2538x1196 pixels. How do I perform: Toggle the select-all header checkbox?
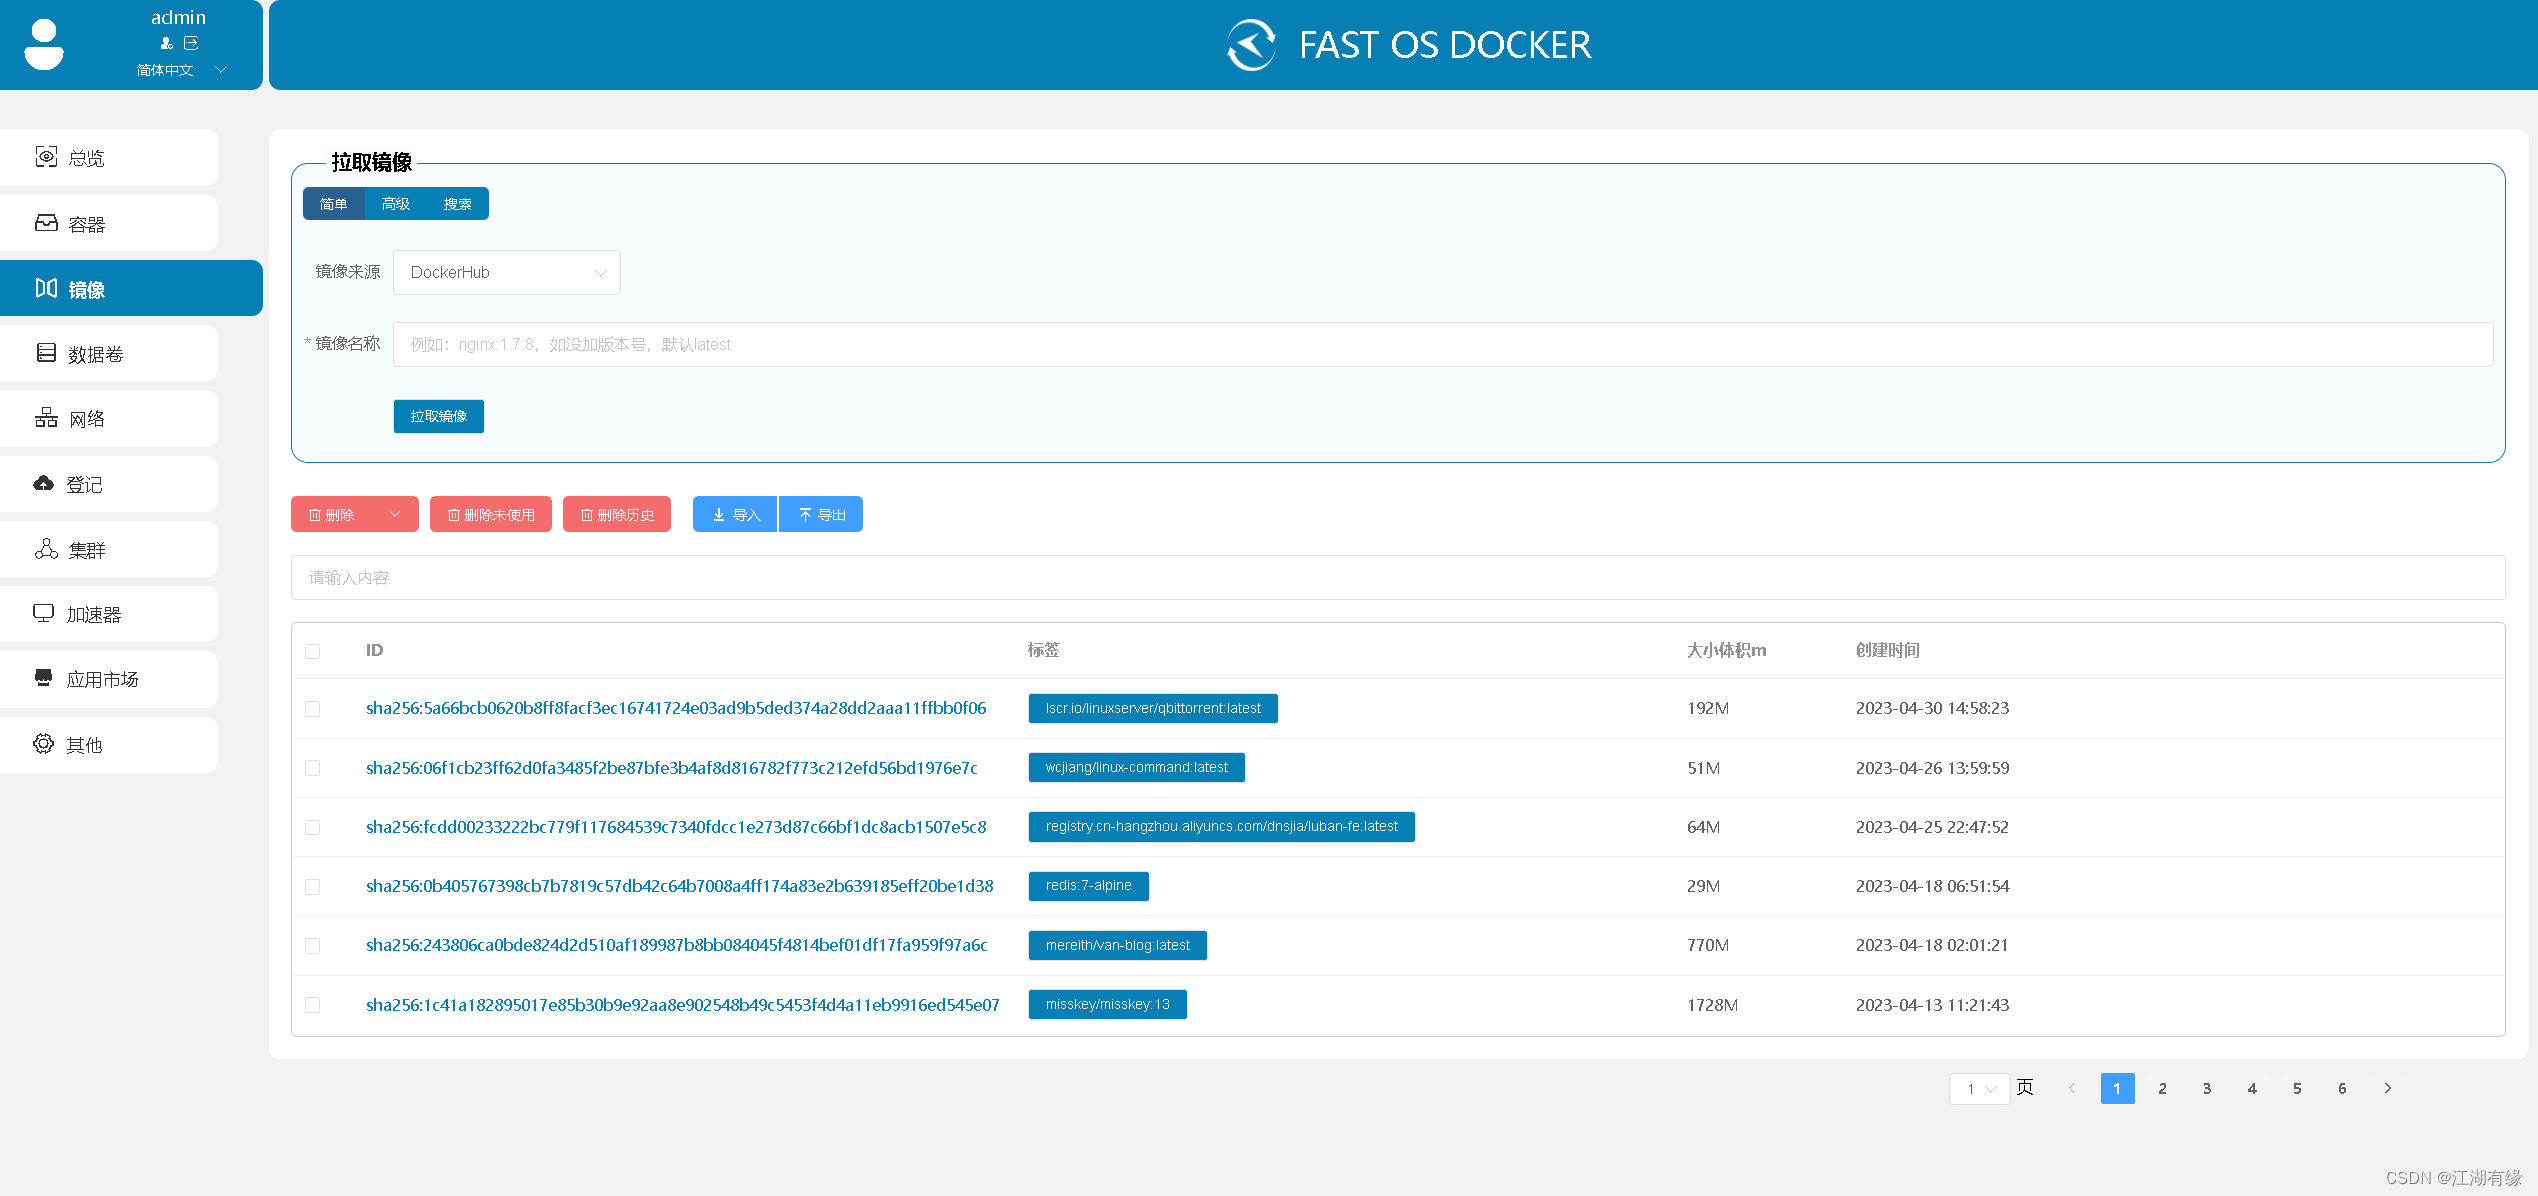(x=313, y=651)
